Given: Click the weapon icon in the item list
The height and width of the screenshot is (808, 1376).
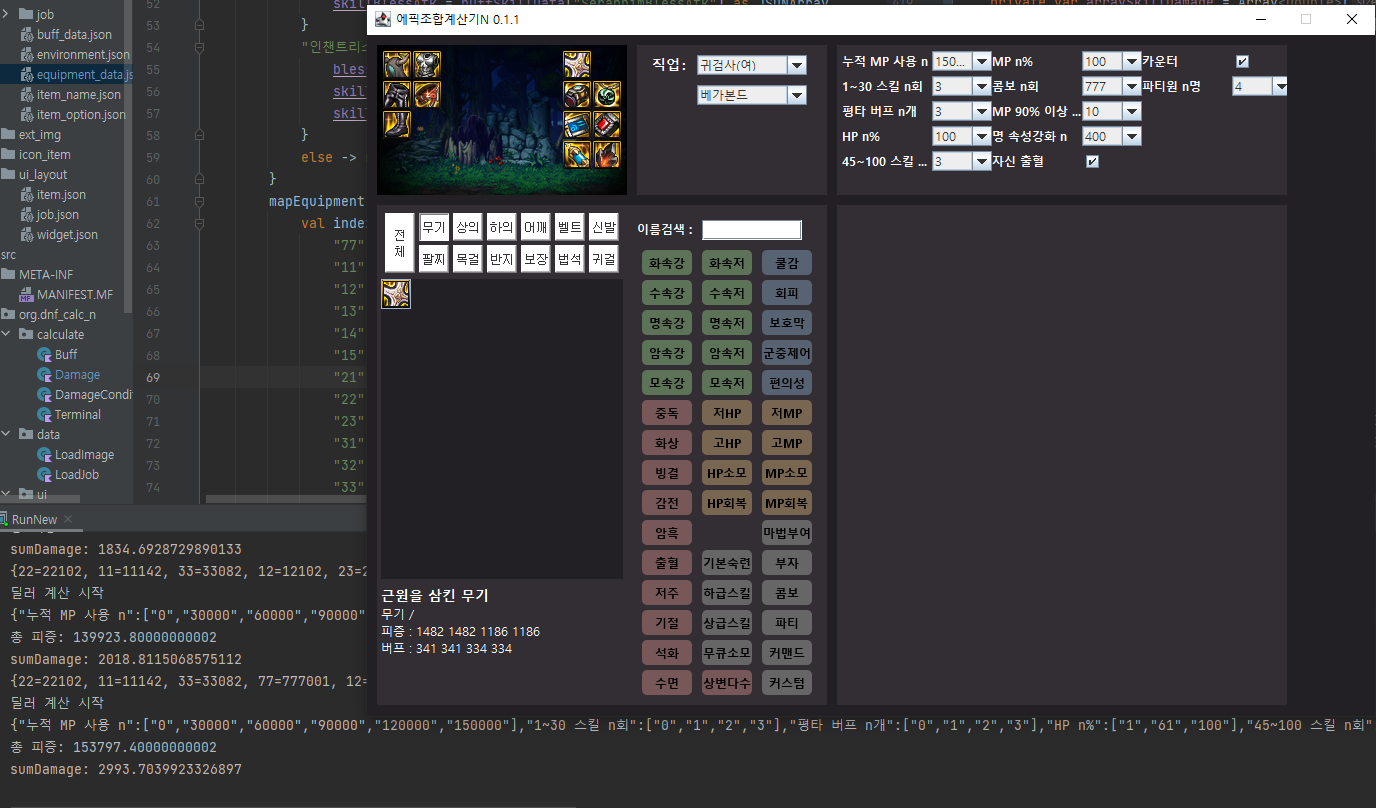Looking at the screenshot, I should (x=396, y=294).
